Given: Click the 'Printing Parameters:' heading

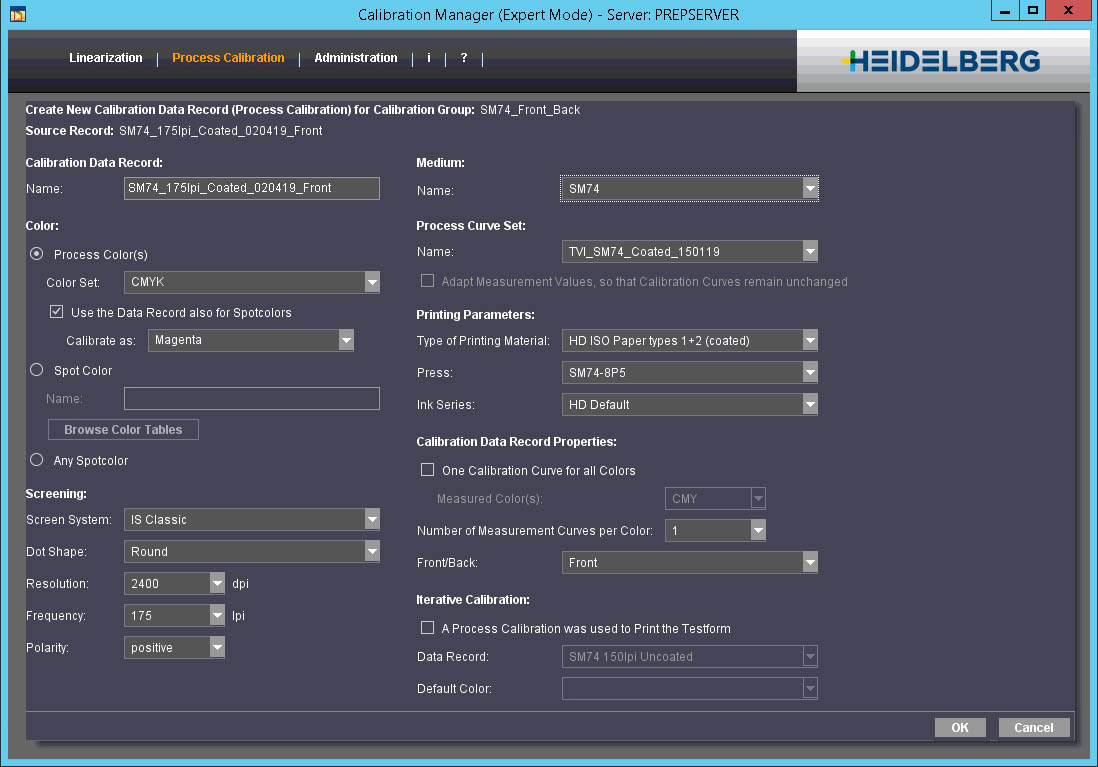Looking at the screenshot, I should [475, 315].
